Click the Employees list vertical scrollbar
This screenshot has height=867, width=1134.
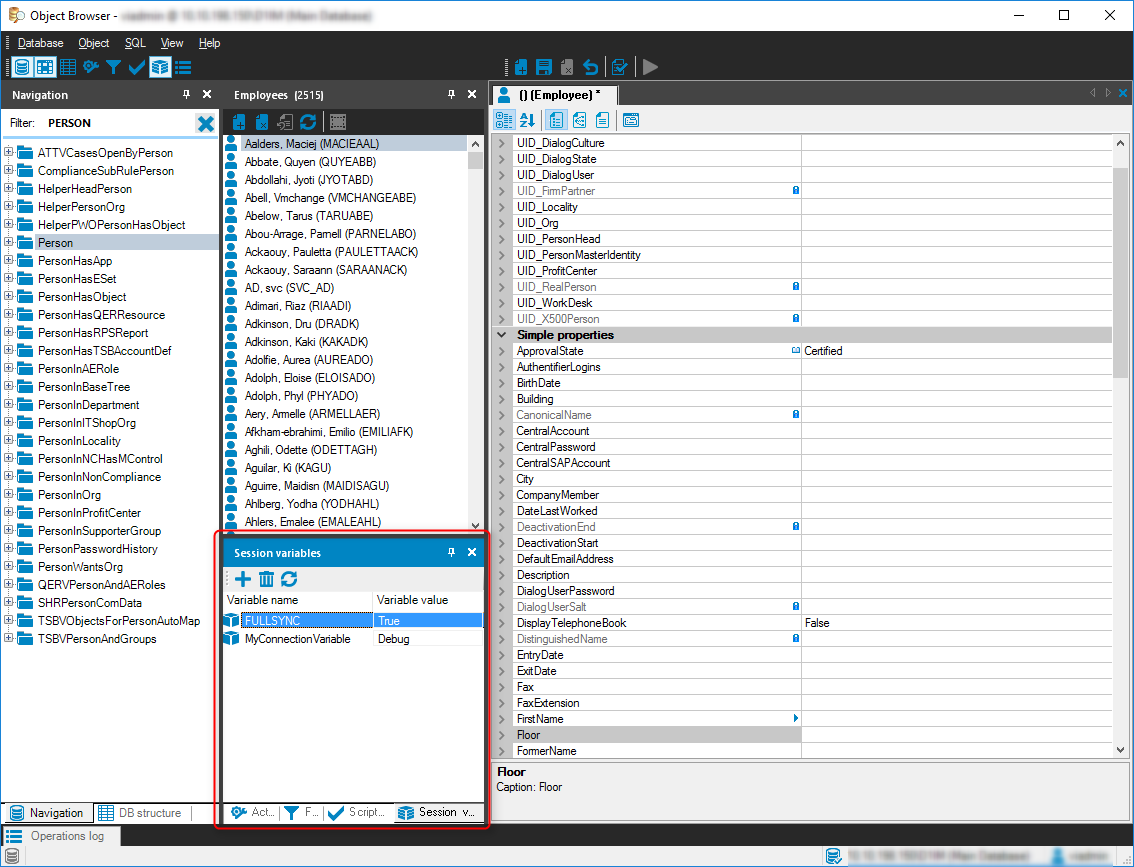(x=475, y=334)
